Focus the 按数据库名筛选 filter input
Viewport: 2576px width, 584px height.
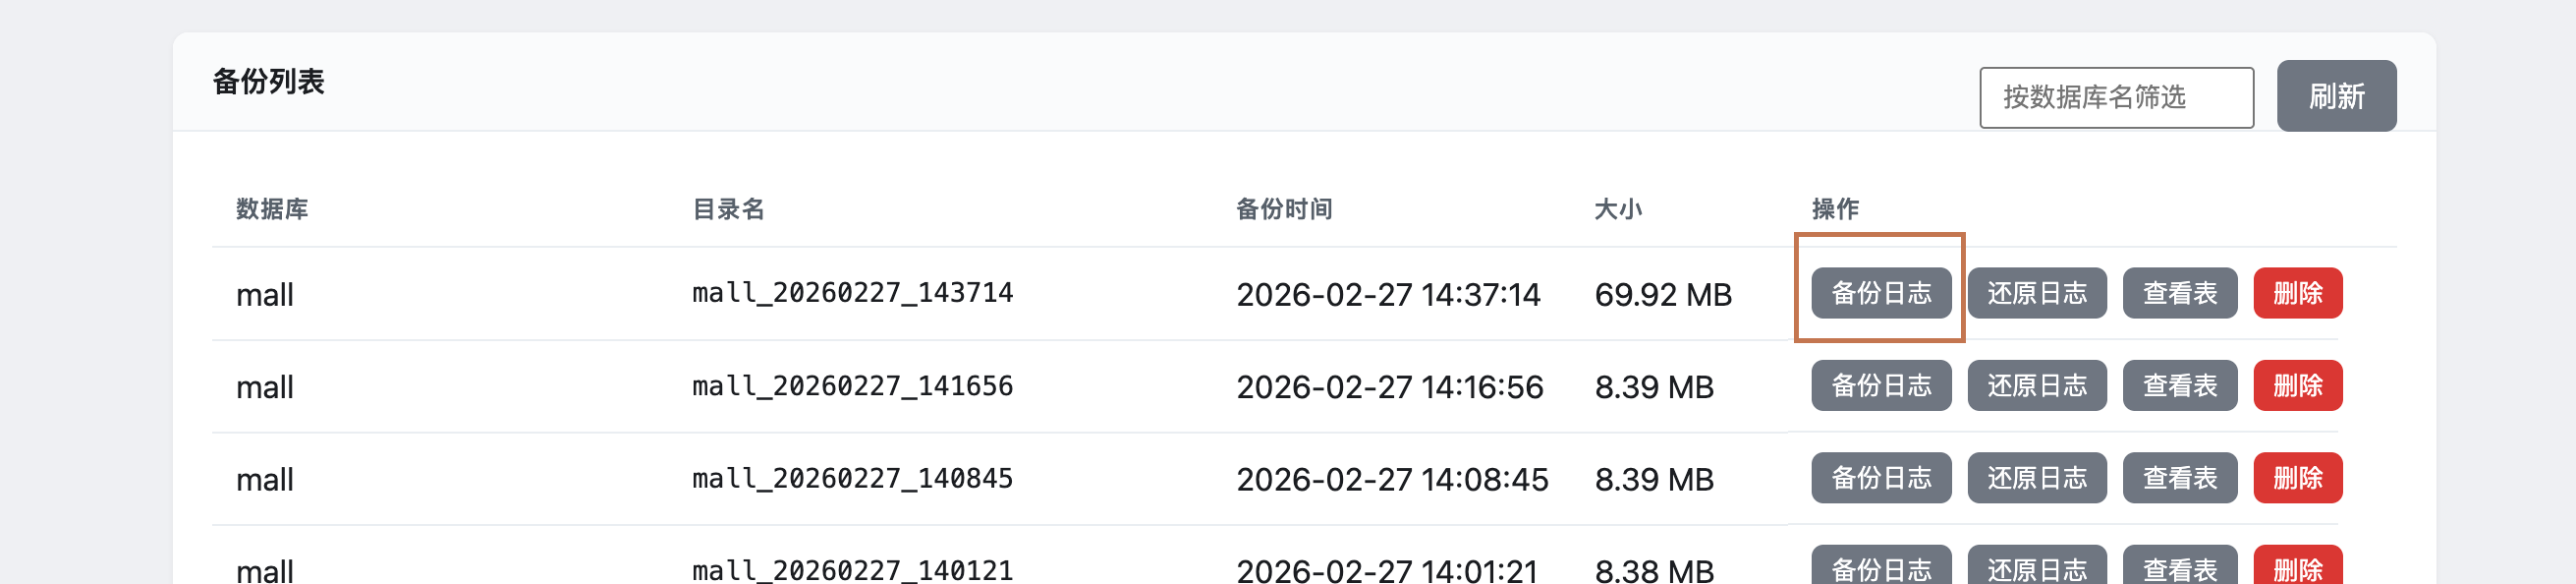(2115, 98)
